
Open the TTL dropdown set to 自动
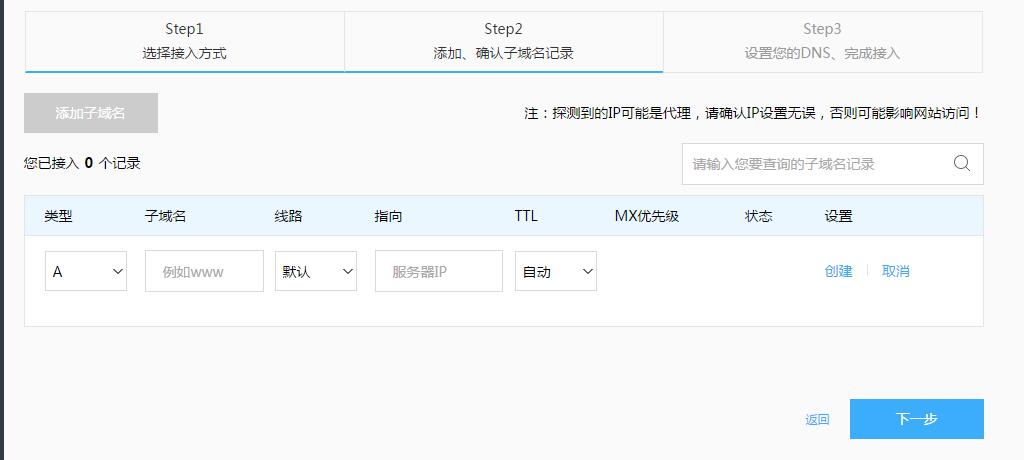pyautogui.click(x=556, y=271)
